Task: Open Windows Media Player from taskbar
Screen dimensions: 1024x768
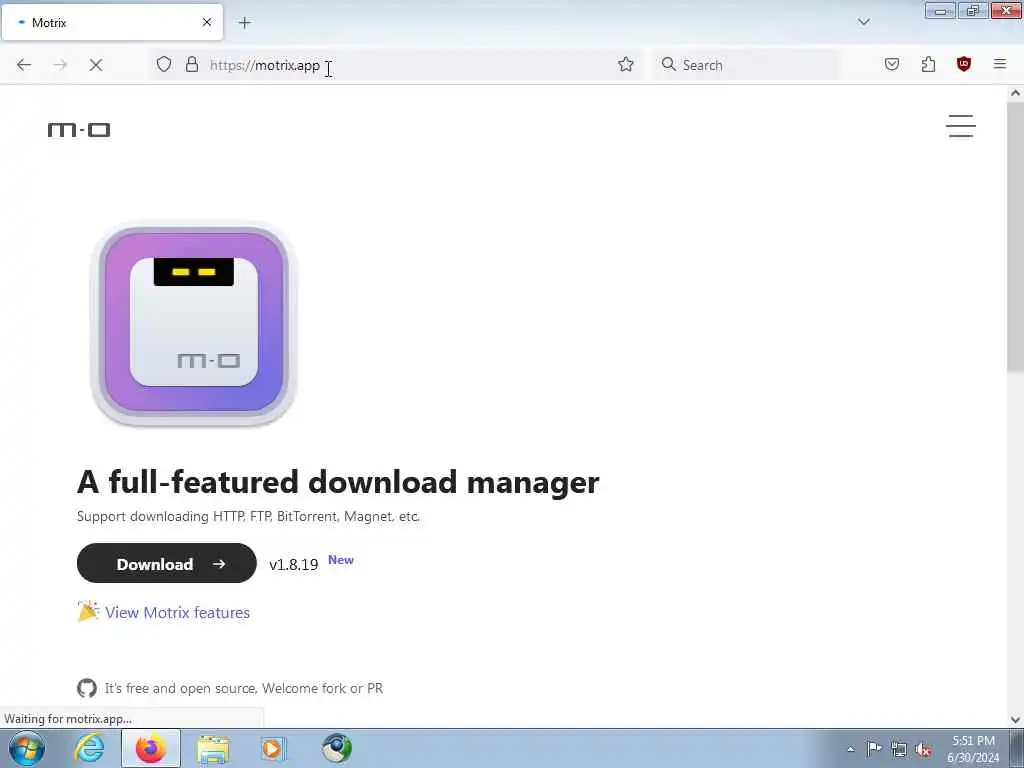Action: (274, 748)
